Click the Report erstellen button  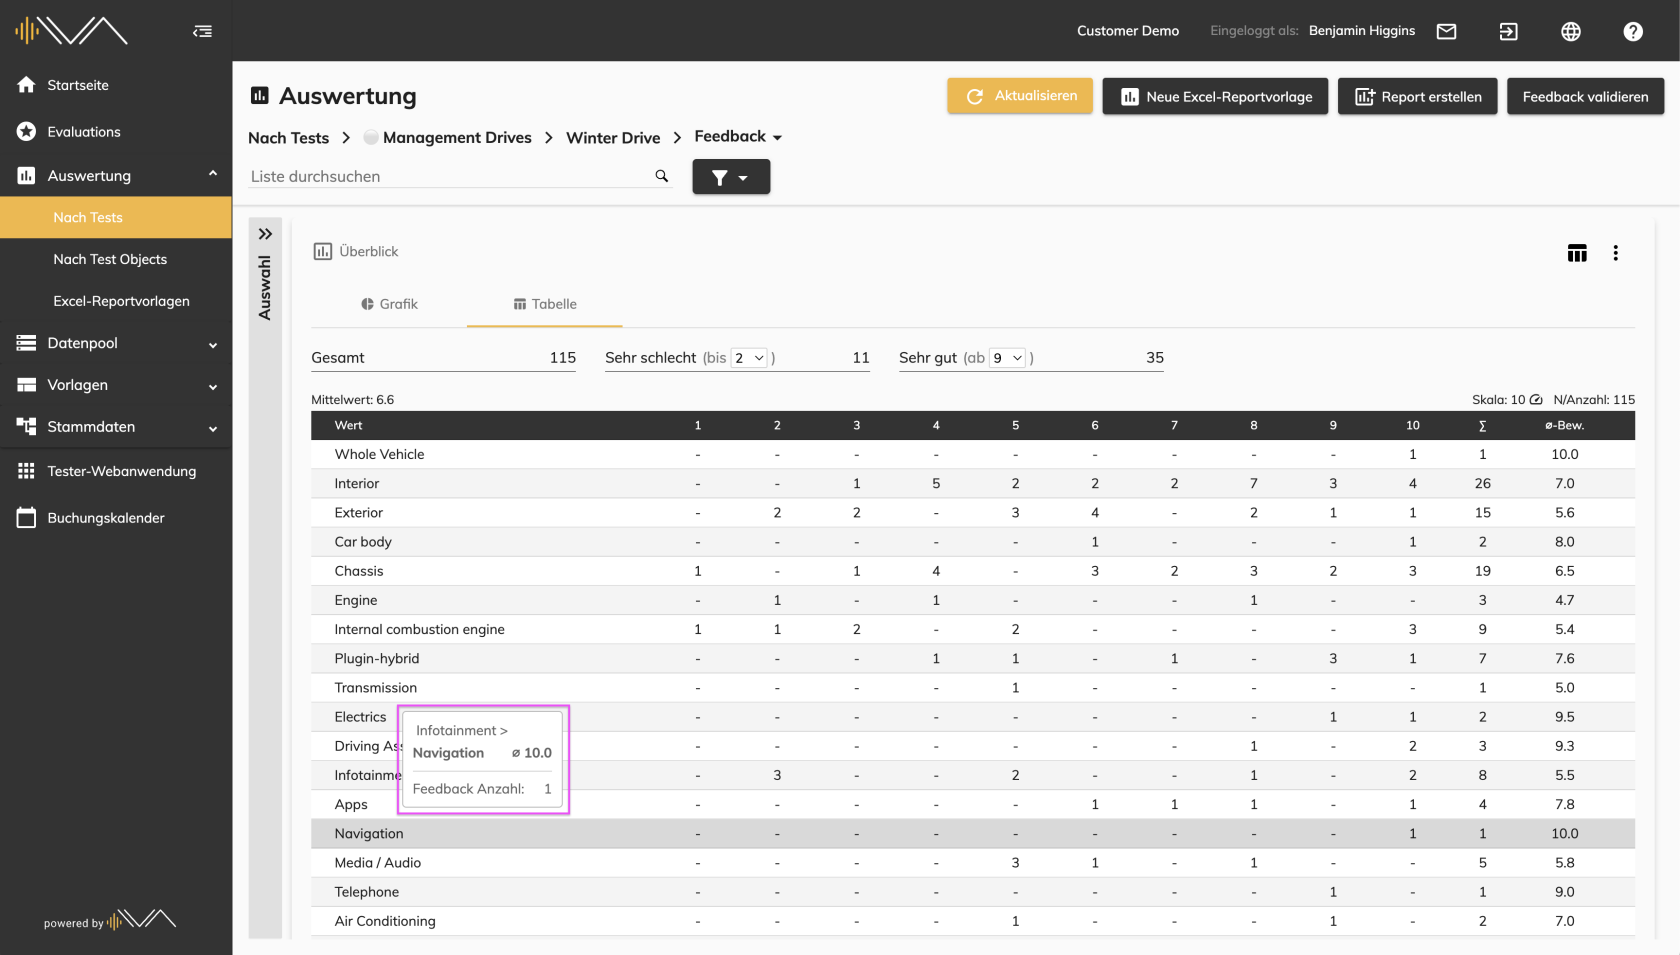(1417, 96)
